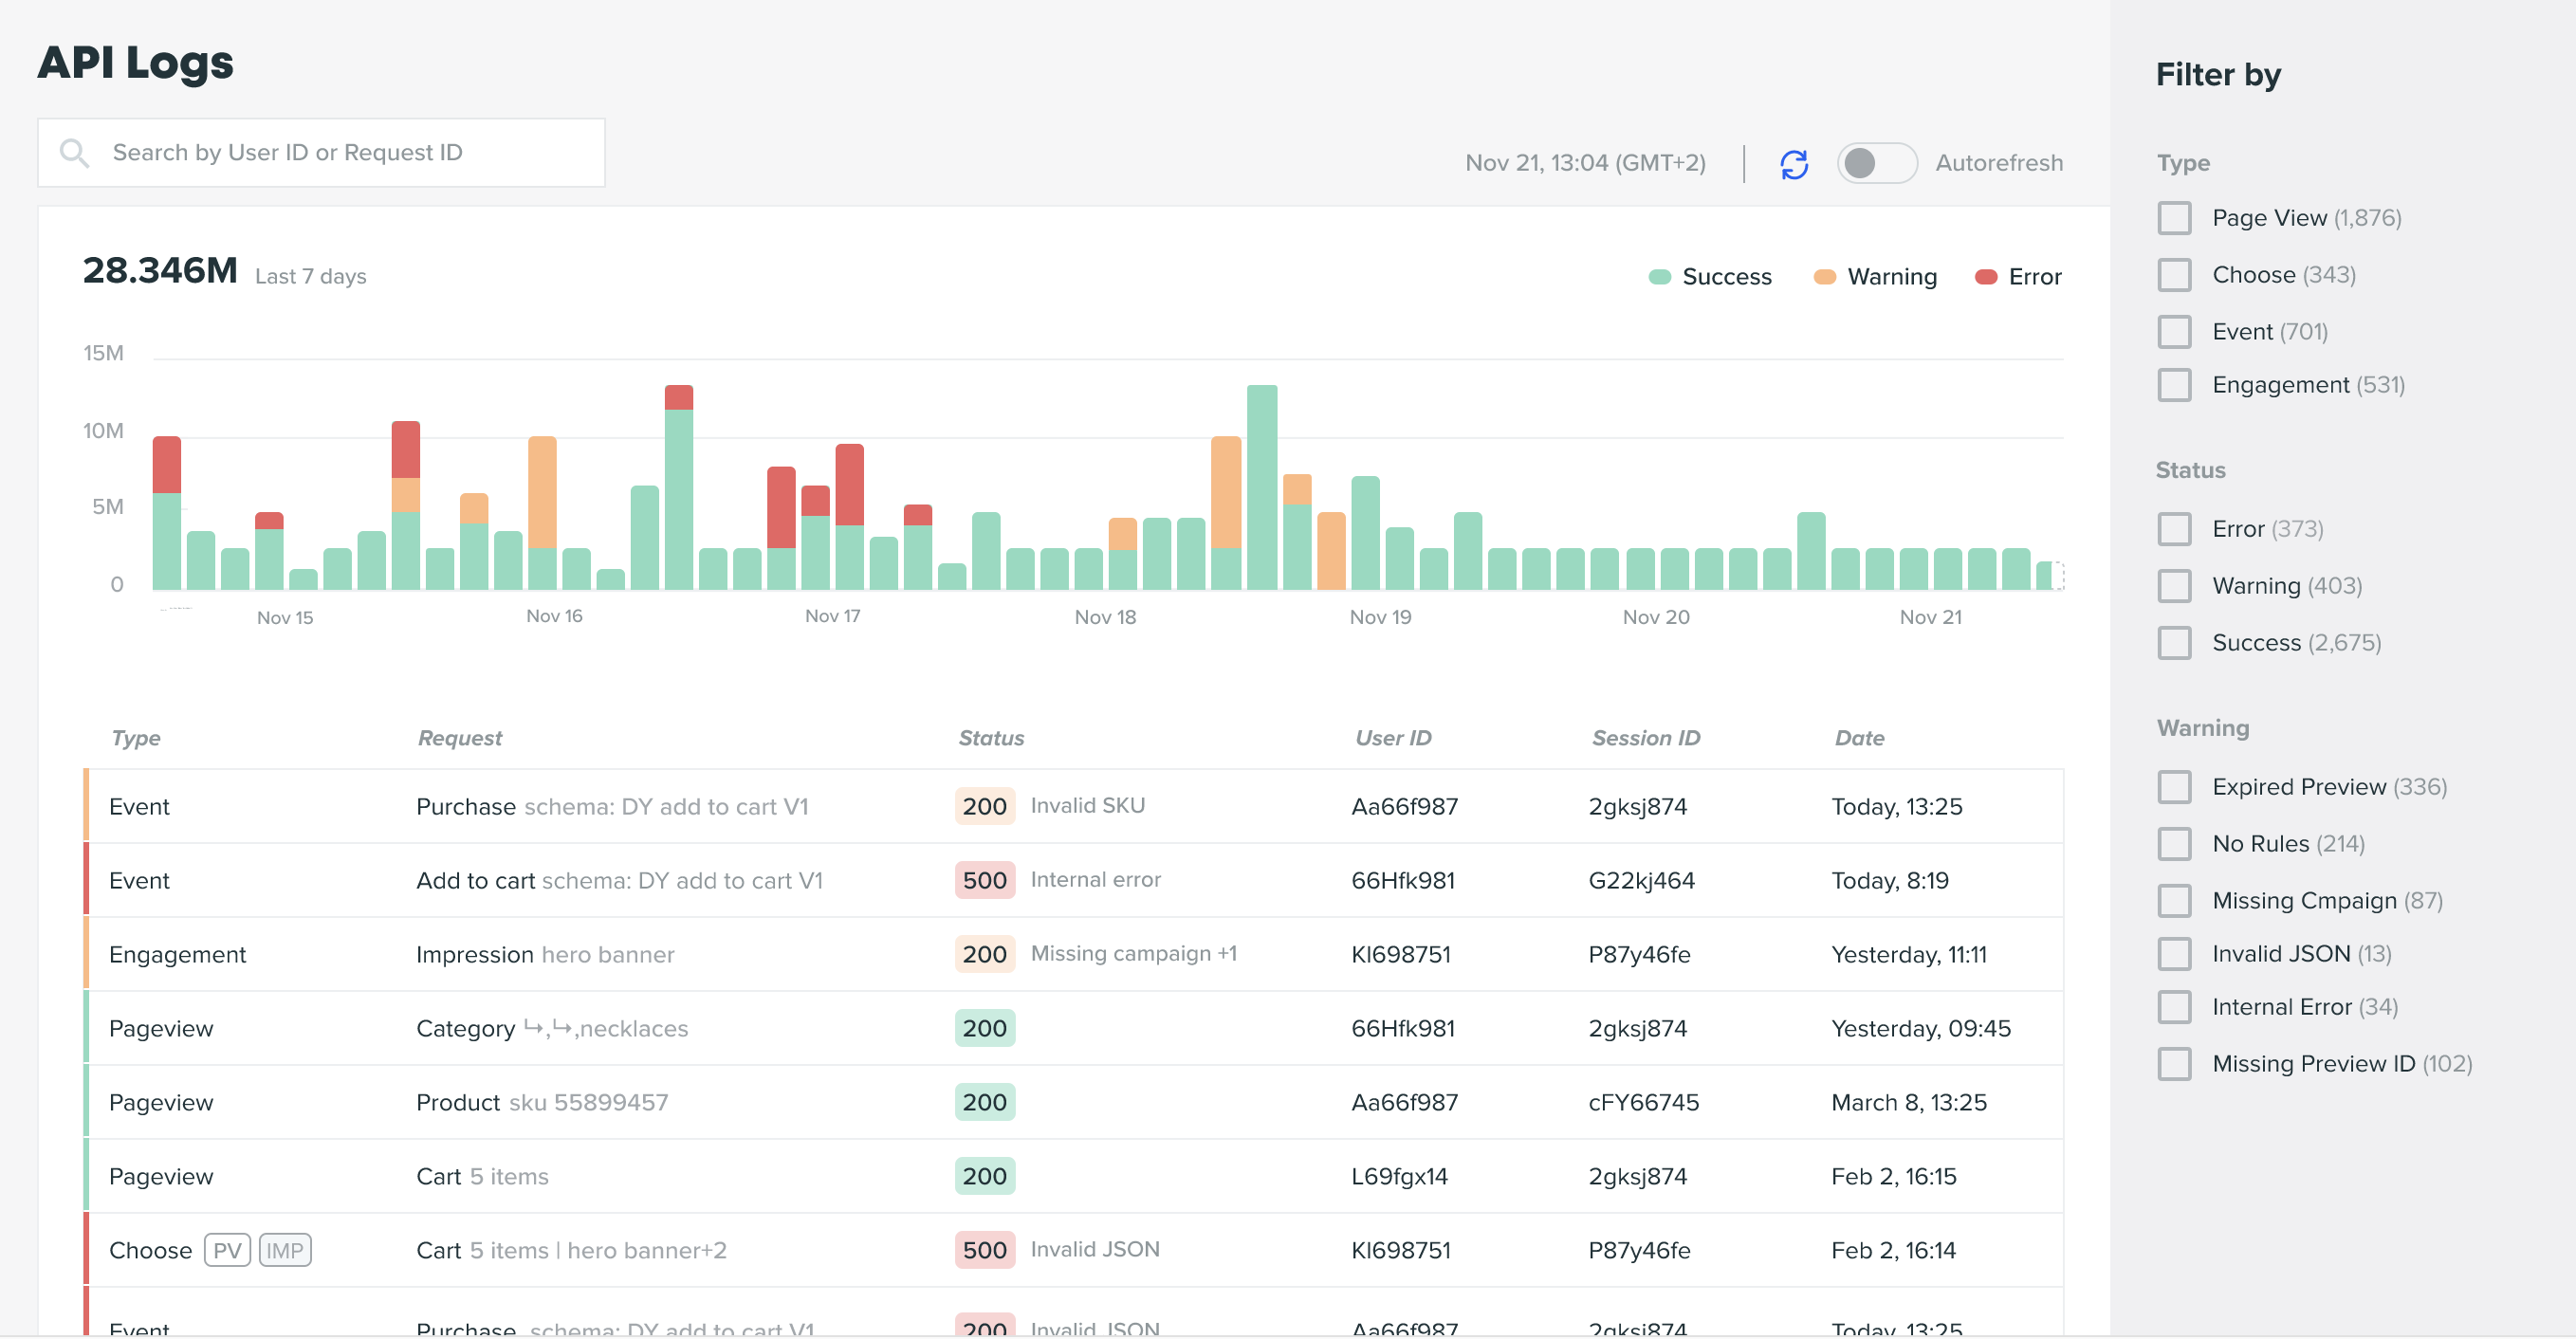The width and height of the screenshot is (2576, 1339).
Task: Click the IMP badge on Choose row
Action: [285, 1251]
